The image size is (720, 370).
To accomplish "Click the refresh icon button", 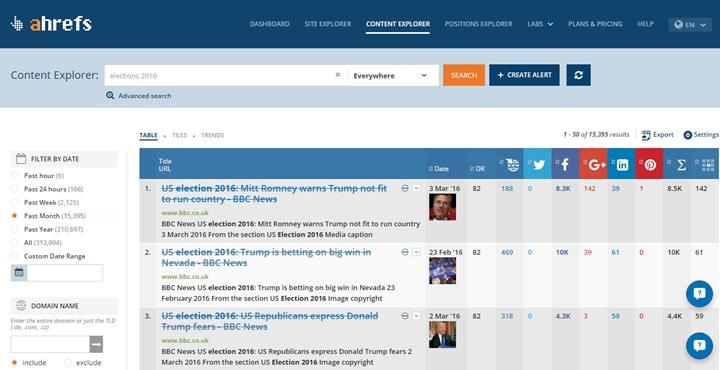I will [579, 75].
